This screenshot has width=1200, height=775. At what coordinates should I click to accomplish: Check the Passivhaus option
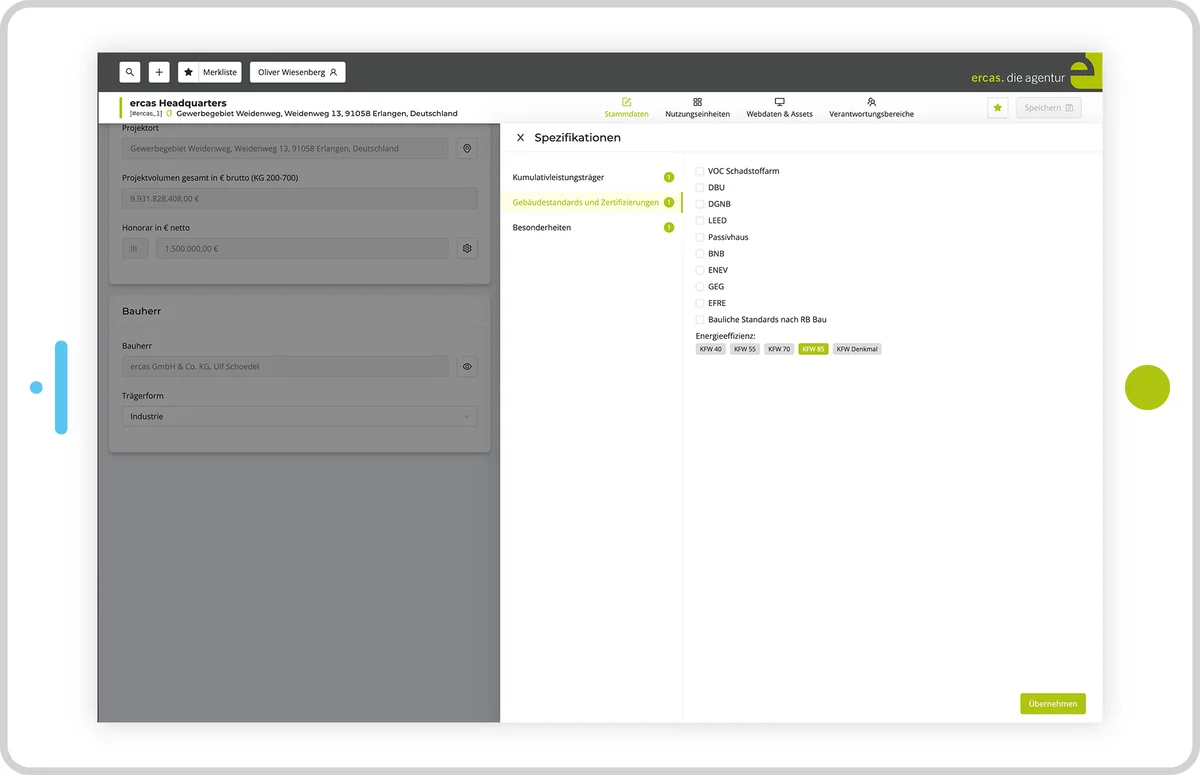699,237
